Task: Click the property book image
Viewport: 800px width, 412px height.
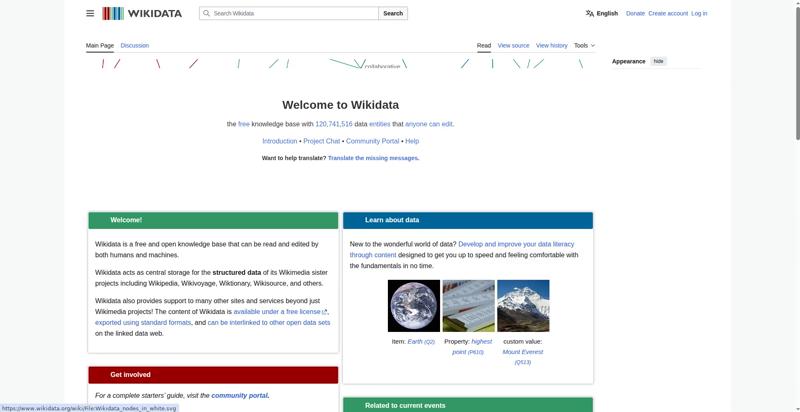Action: tap(468, 305)
